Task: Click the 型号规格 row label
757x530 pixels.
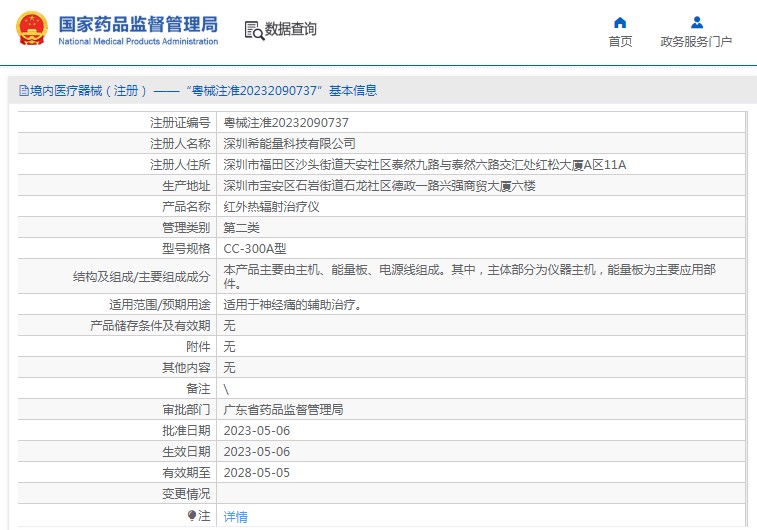Action: coord(186,249)
